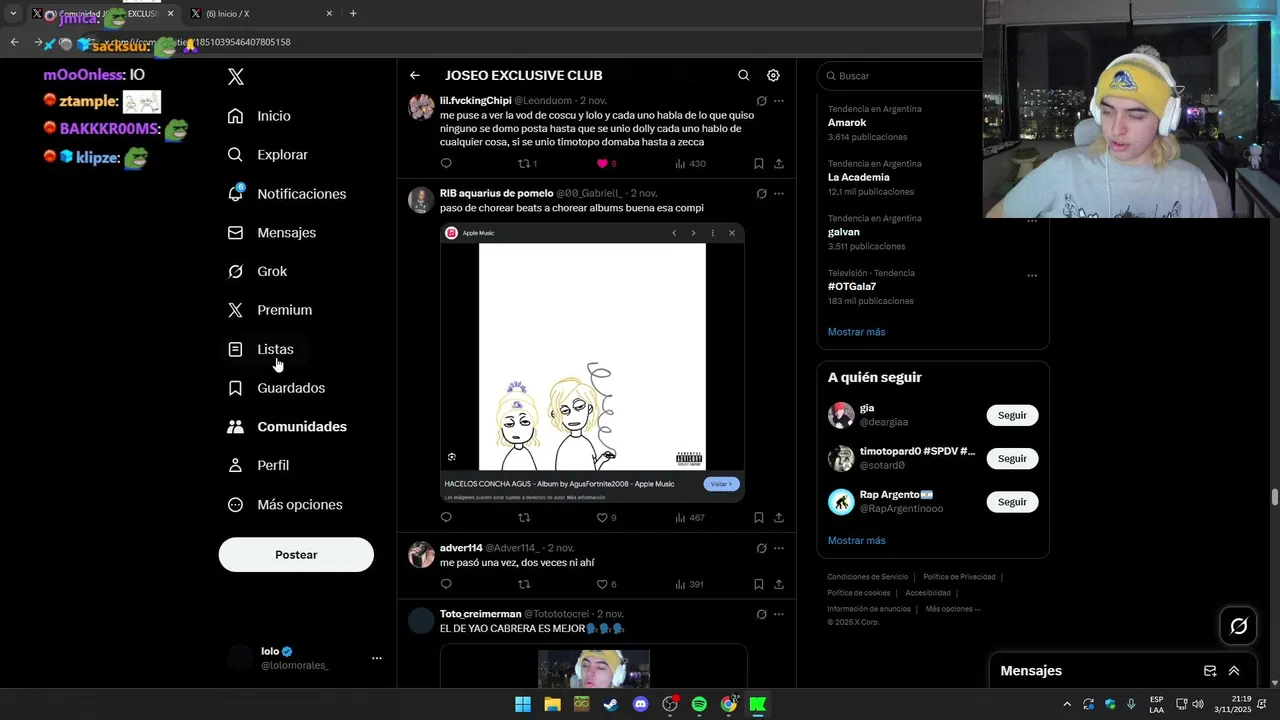Expand the Mensajes drawer

1234,671
